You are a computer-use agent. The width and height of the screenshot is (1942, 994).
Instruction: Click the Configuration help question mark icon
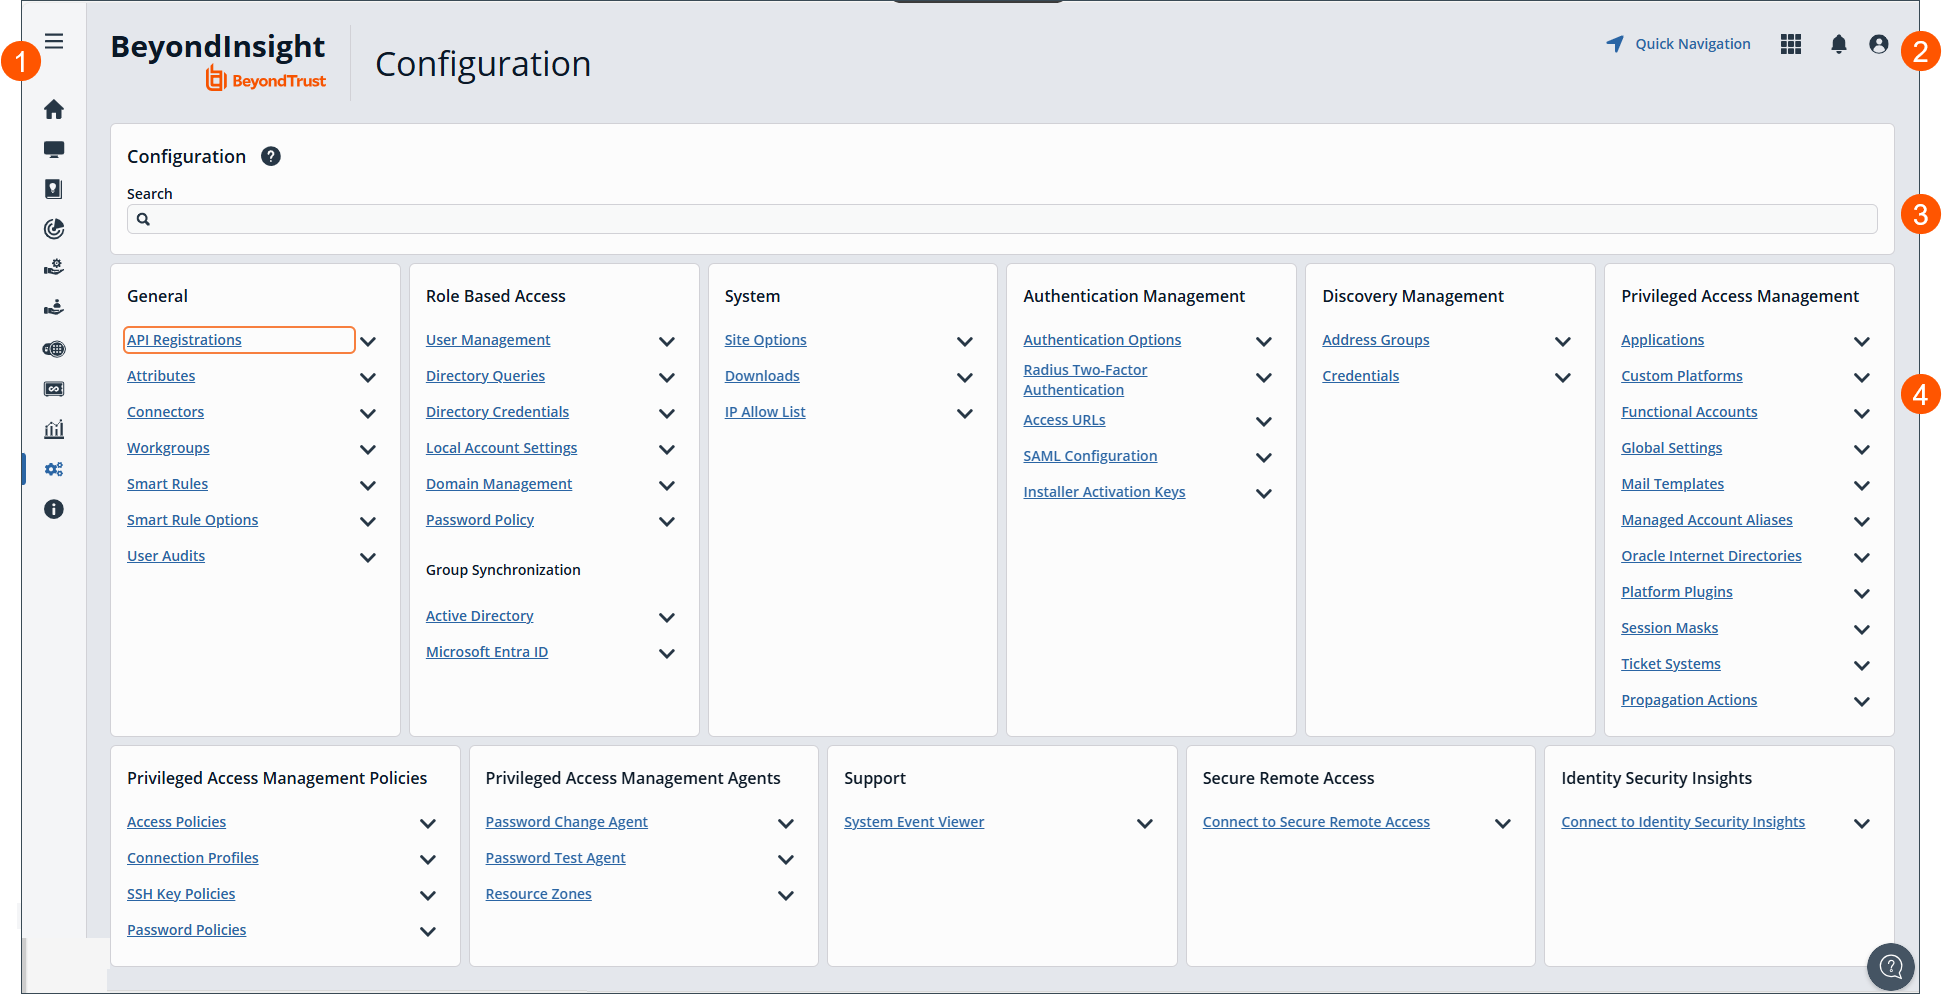(271, 156)
